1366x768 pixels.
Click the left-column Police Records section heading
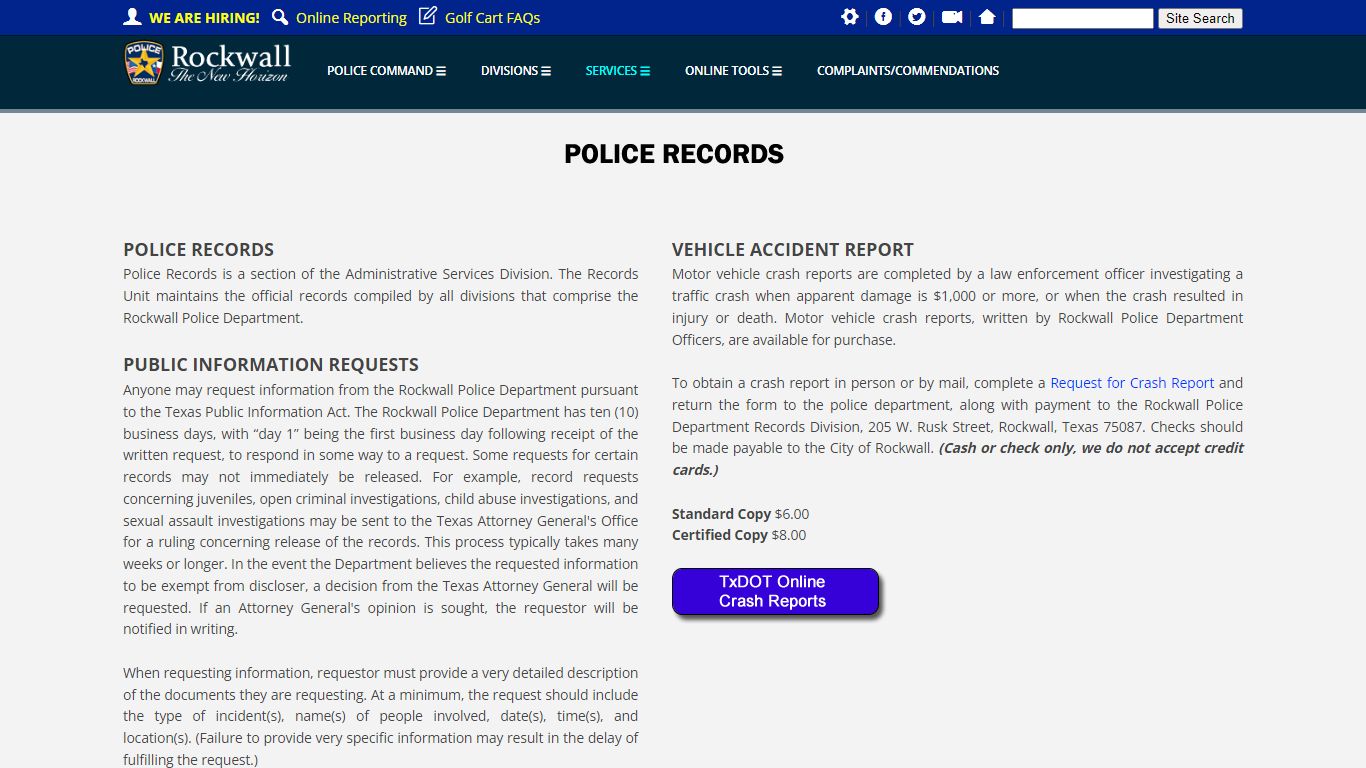pyautogui.click(x=198, y=250)
